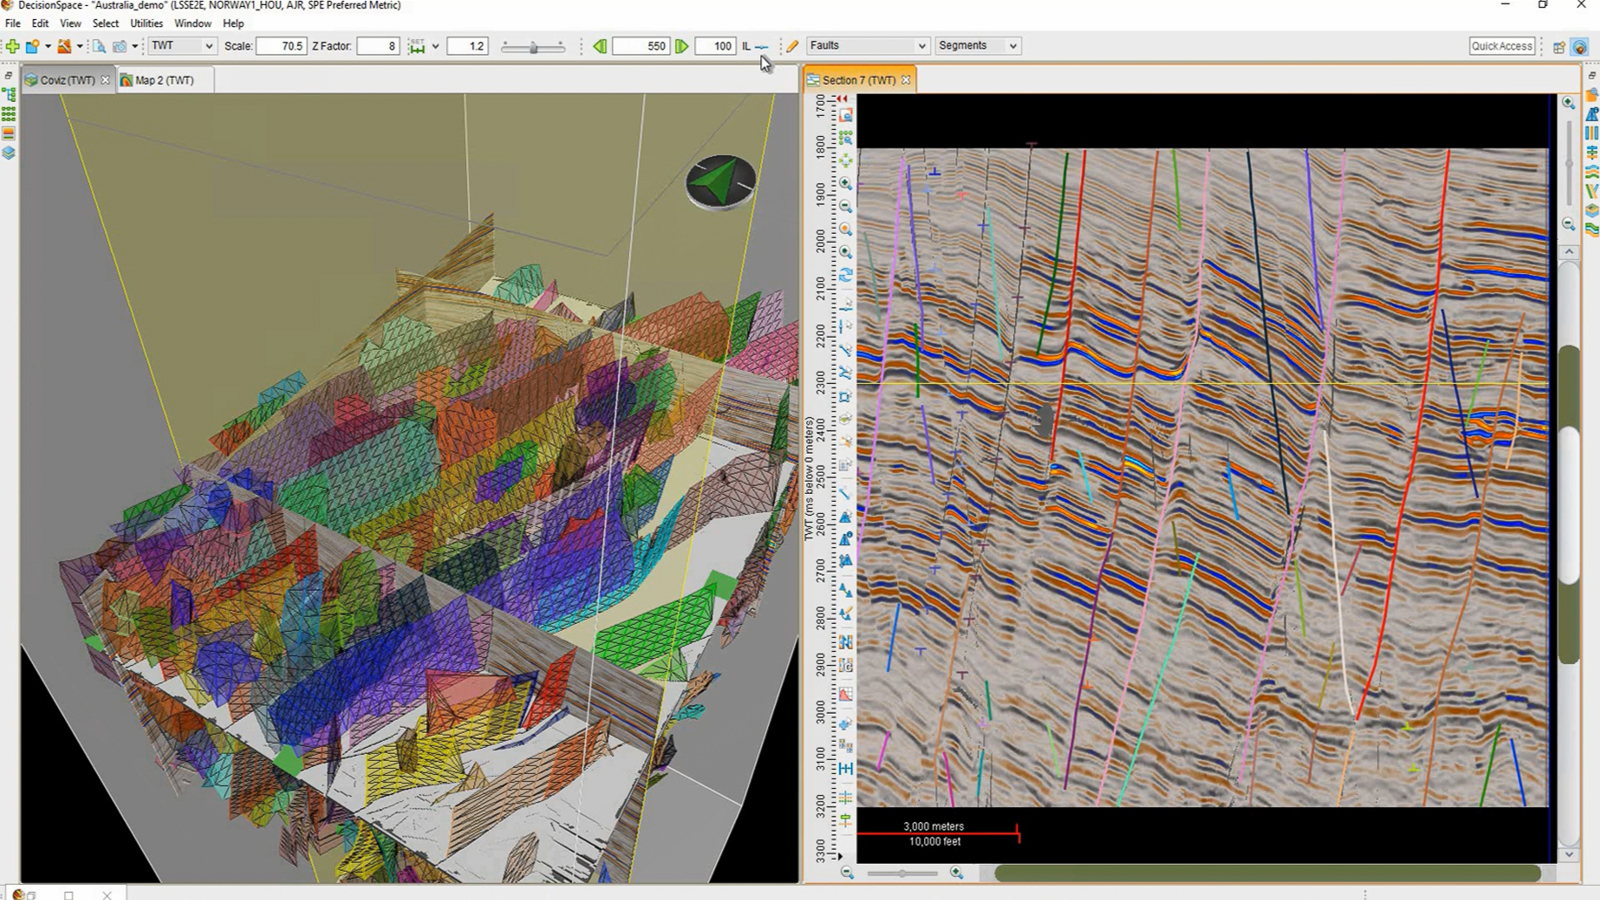Click the 1.2 value input field
This screenshot has height=900, width=1600.
coord(467,46)
